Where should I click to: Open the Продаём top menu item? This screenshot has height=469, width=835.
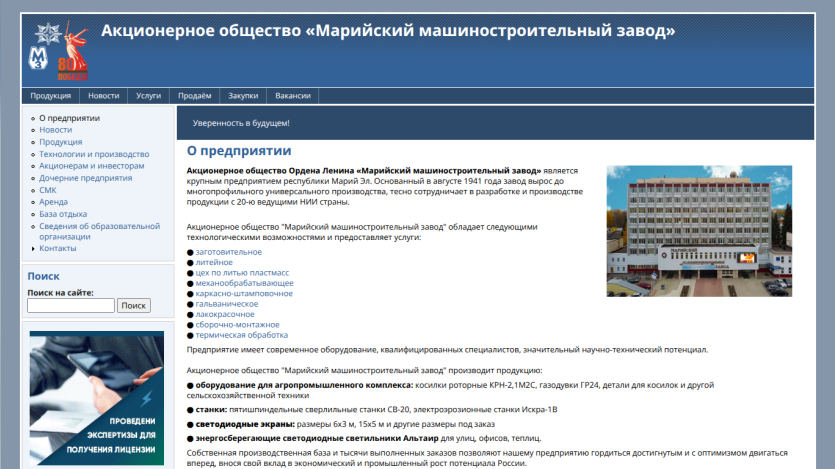(194, 96)
